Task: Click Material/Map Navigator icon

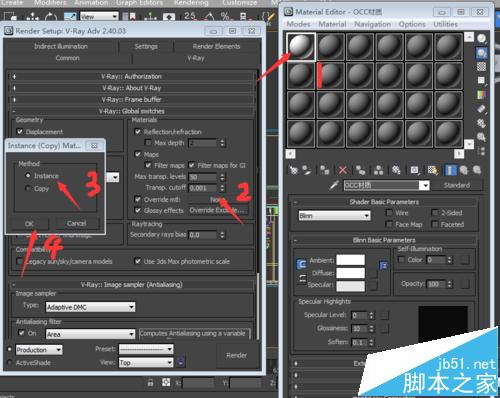Action: [x=481, y=151]
